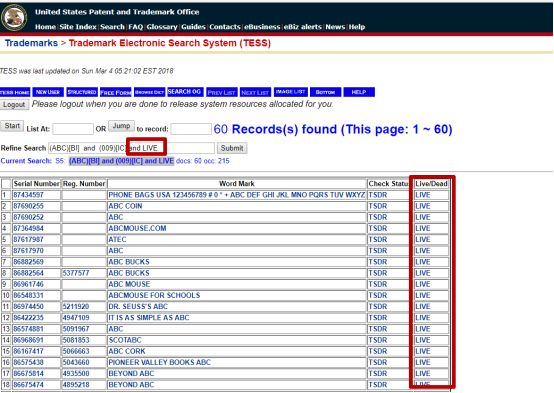Open the Free Form search button
This screenshot has width=554, height=393.
tap(116, 92)
